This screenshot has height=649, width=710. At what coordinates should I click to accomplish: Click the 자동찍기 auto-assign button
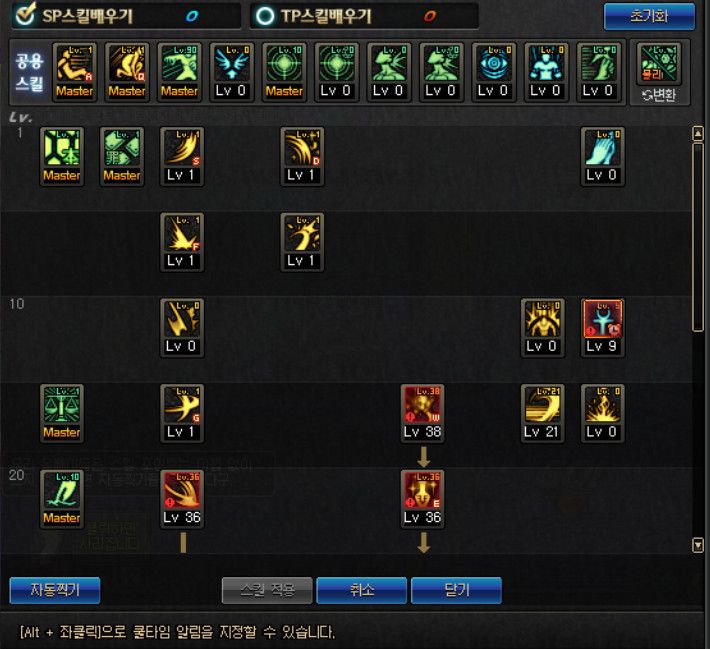(55, 590)
